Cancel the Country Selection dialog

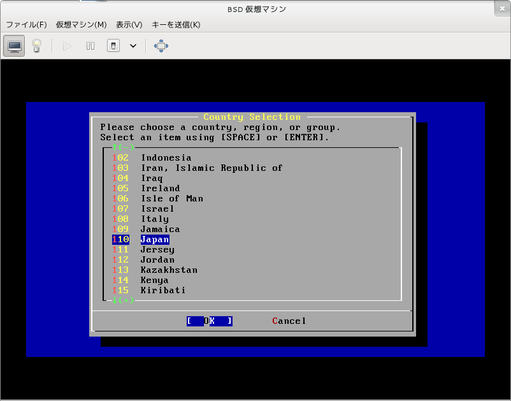[289, 321]
